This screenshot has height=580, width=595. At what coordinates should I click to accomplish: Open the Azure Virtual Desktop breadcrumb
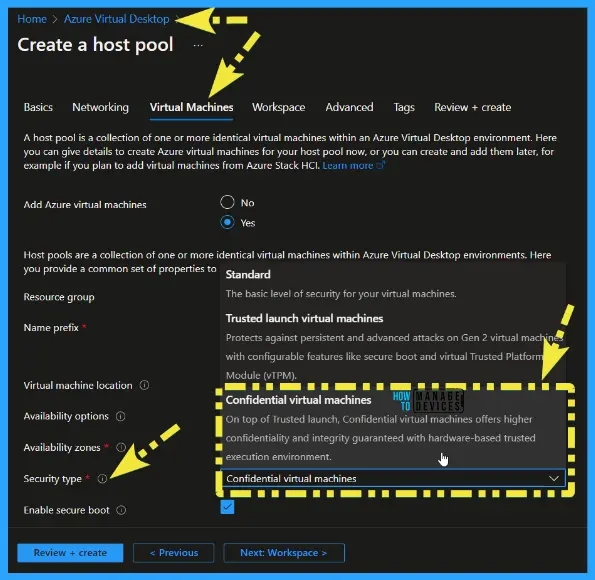pos(116,19)
